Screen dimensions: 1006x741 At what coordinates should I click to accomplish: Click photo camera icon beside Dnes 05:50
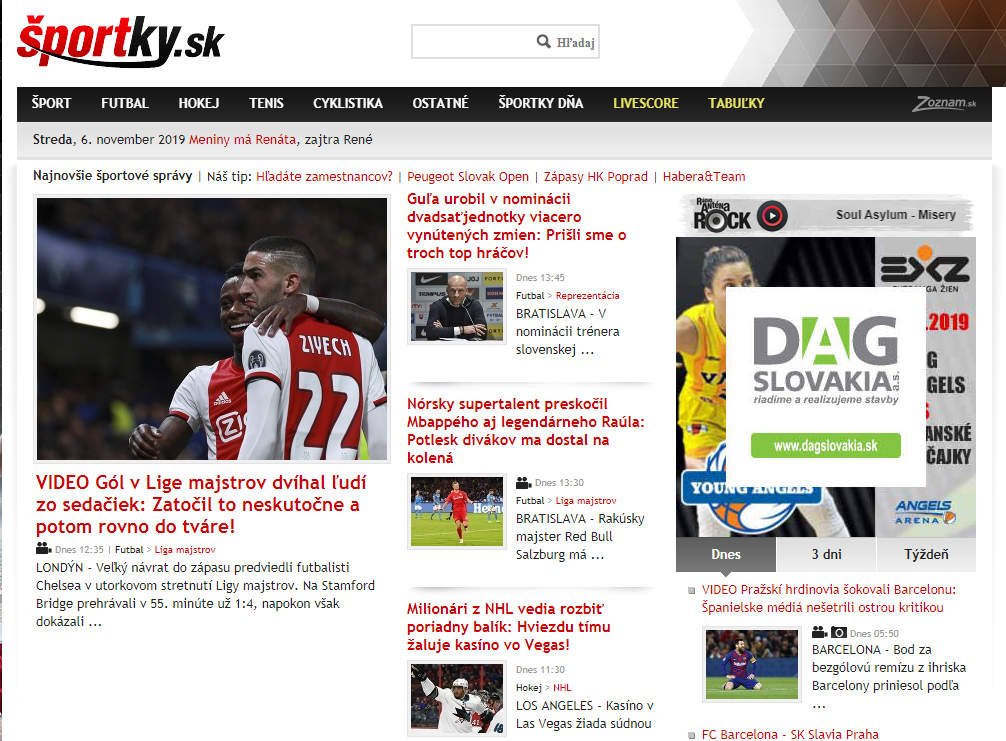pyautogui.click(x=839, y=633)
